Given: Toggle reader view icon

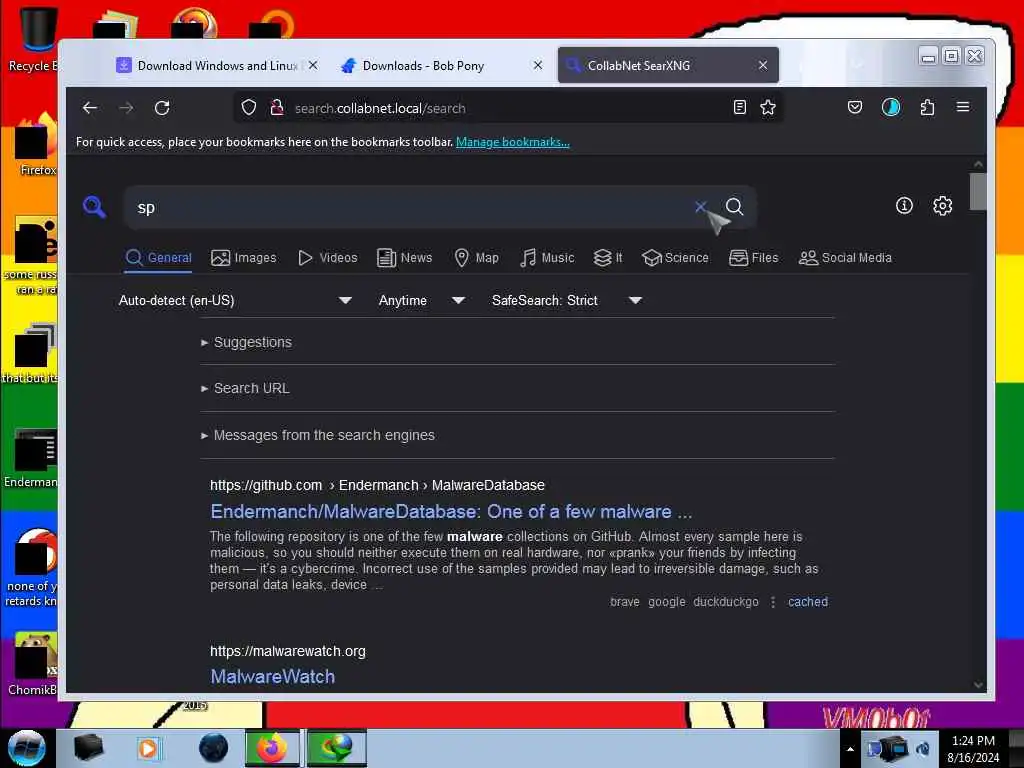Looking at the screenshot, I should coord(739,108).
